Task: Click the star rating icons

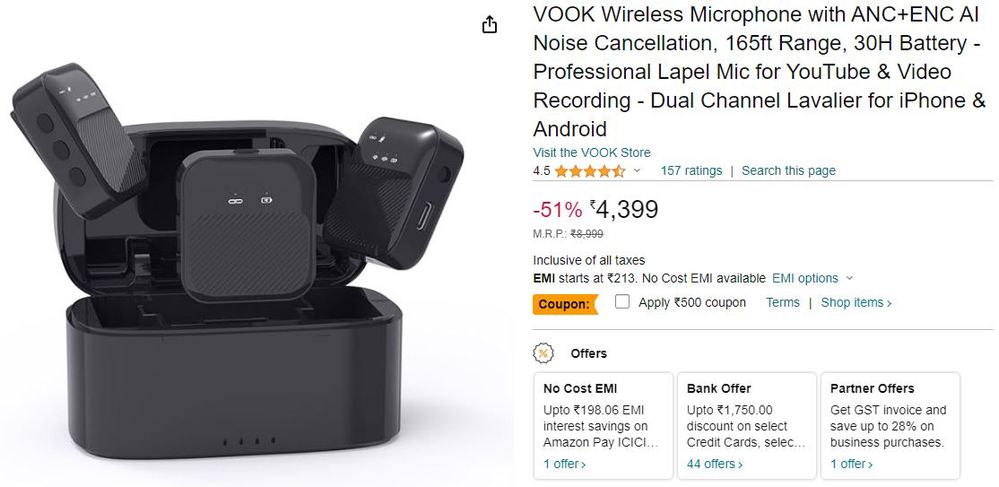Action: (x=589, y=171)
